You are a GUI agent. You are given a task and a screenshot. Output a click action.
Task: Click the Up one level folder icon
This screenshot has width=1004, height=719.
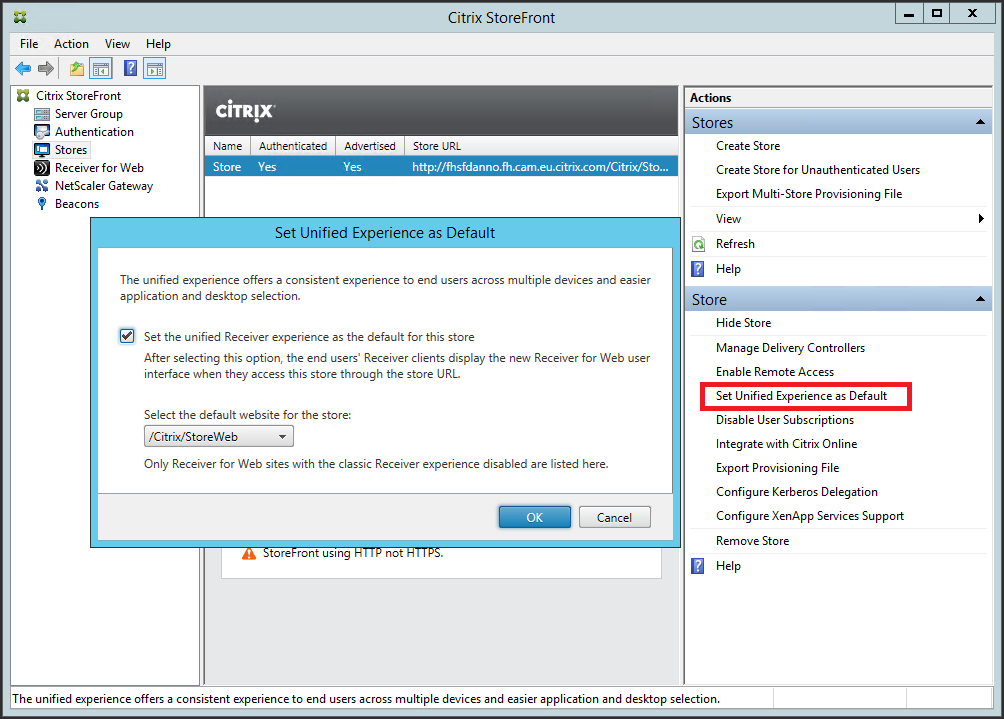click(x=77, y=69)
